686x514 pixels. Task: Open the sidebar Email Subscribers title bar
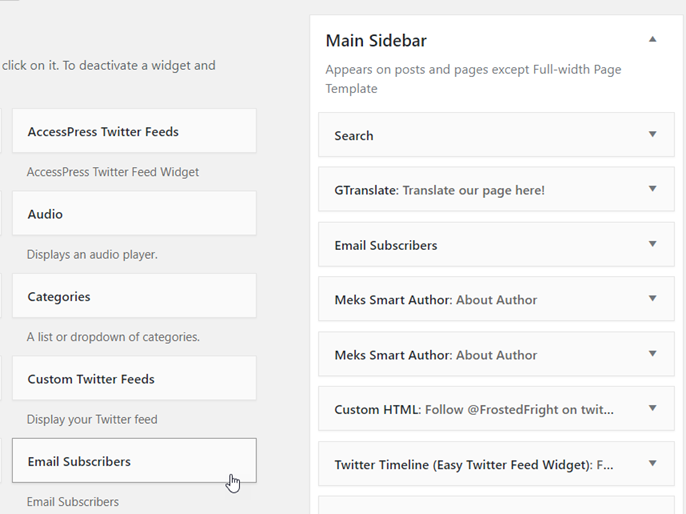tap(497, 245)
